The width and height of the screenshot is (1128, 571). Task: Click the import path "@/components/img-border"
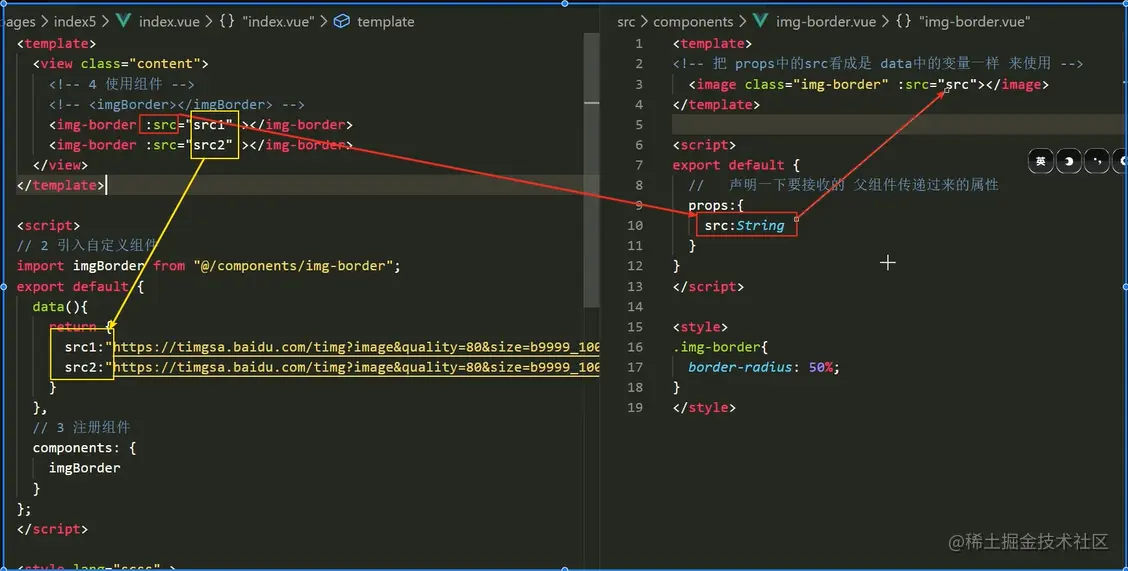pos(293,265)
